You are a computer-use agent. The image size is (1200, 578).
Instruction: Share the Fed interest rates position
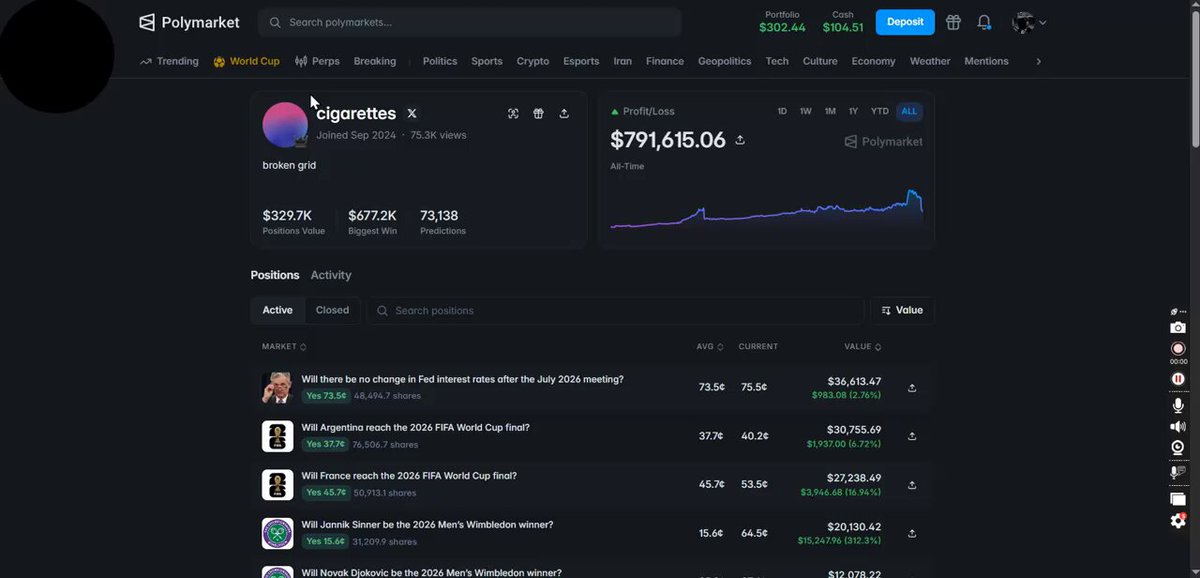click(x=912, y=388)
